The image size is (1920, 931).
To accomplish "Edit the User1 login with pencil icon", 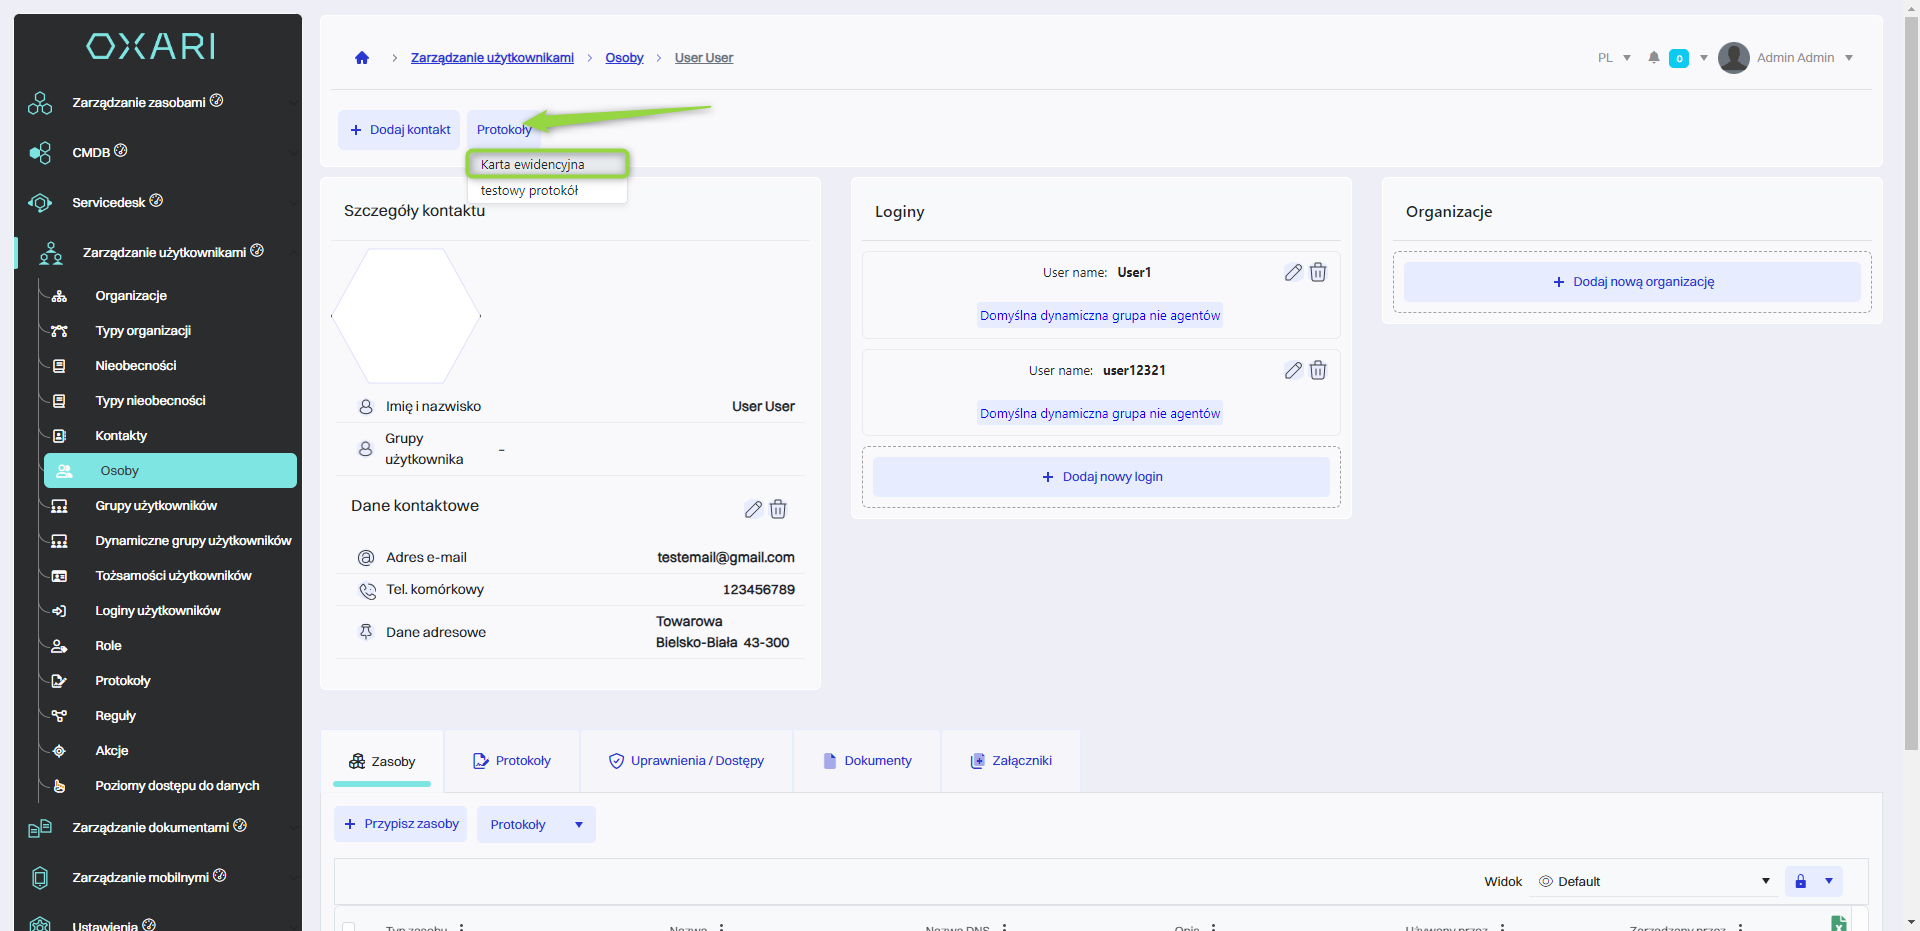I will point(1293,272).
